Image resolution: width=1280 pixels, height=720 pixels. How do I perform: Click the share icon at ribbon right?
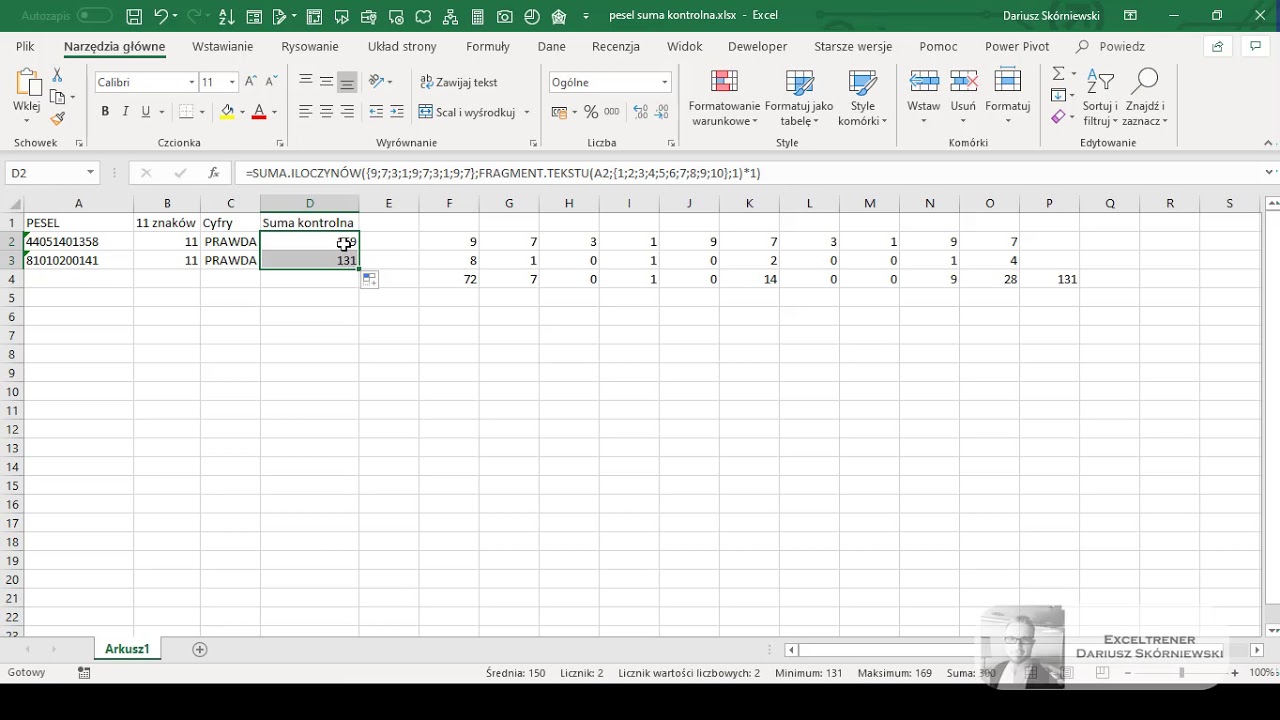1217,46
